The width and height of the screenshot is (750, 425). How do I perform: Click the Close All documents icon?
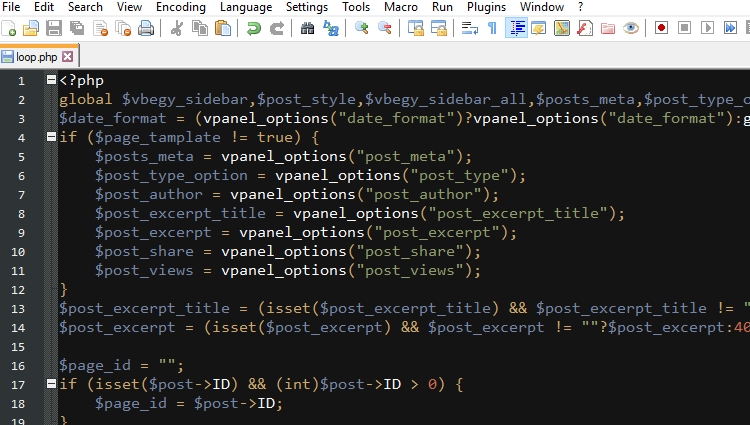tap(123, 28)
